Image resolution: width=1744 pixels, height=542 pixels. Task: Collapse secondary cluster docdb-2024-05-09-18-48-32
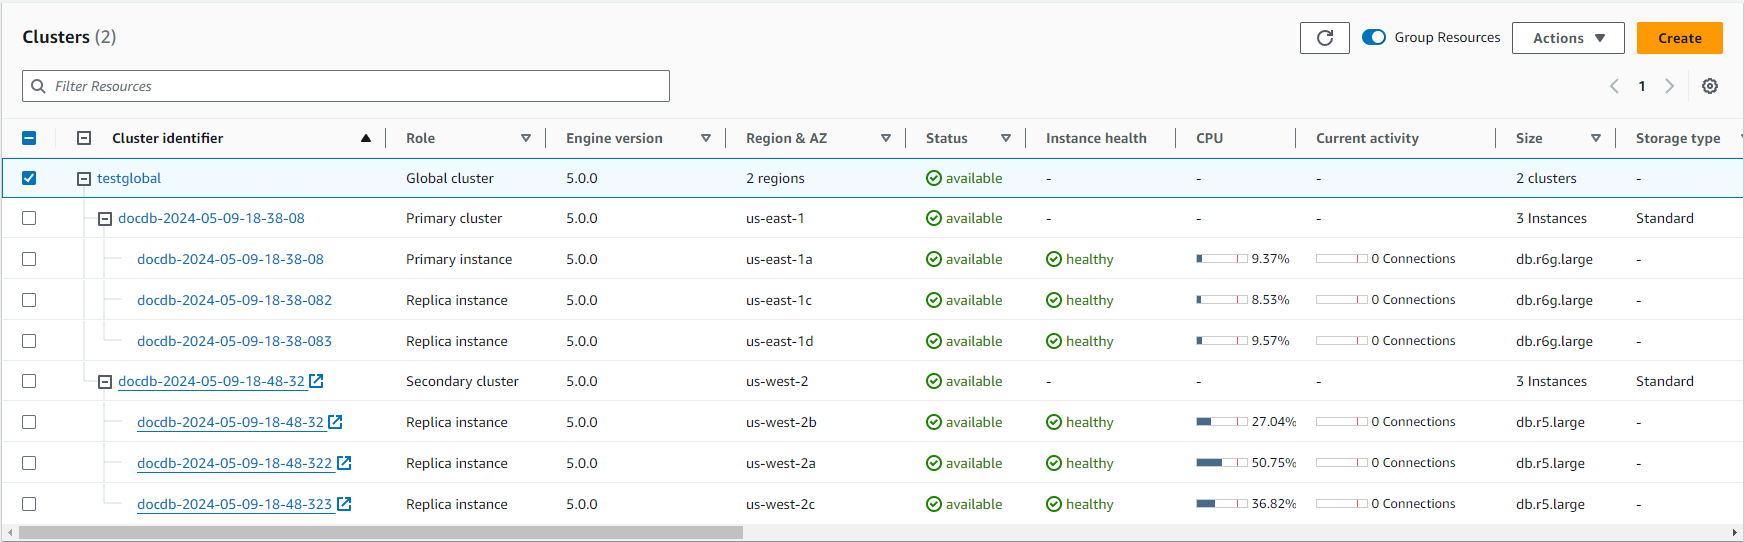coord(105,382)
